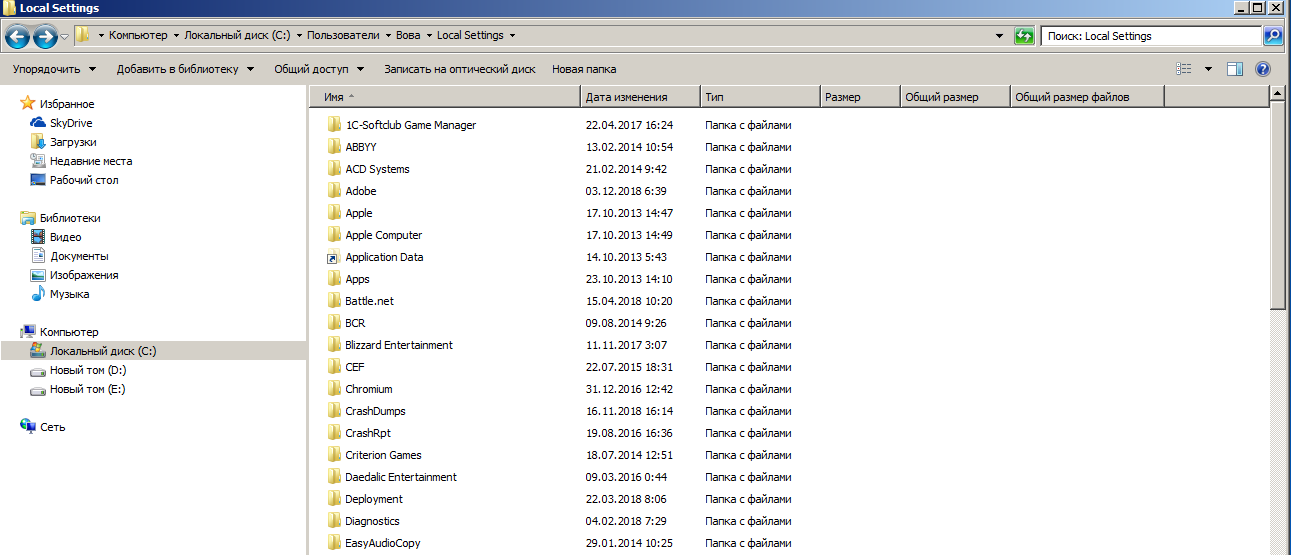Sort by the 'Размер' column header
Viewport: 1291px width, 555px height.
[x=860, y=97]
